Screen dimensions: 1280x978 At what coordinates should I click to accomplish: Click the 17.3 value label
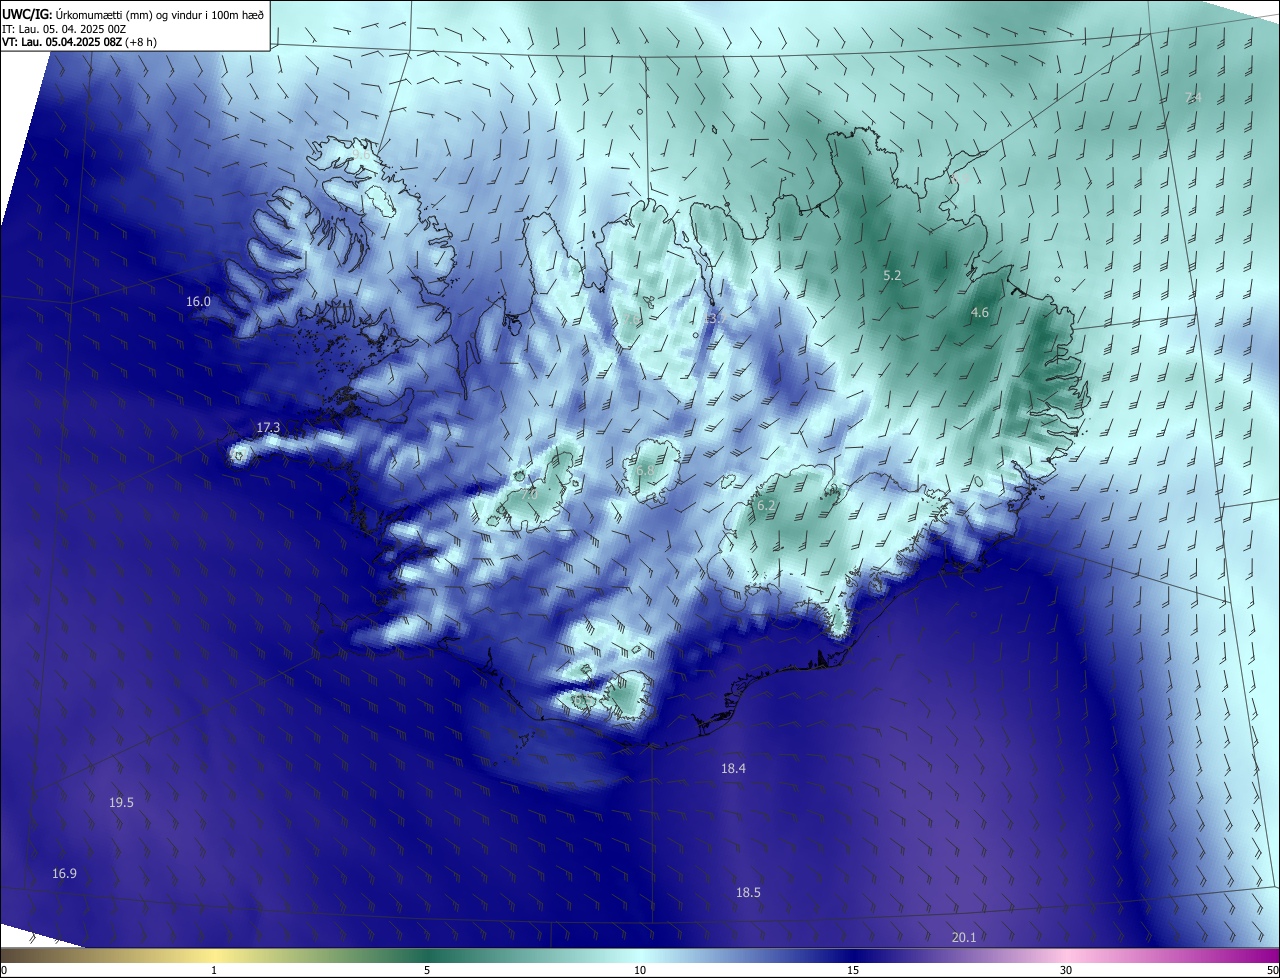tap(268, 427)
